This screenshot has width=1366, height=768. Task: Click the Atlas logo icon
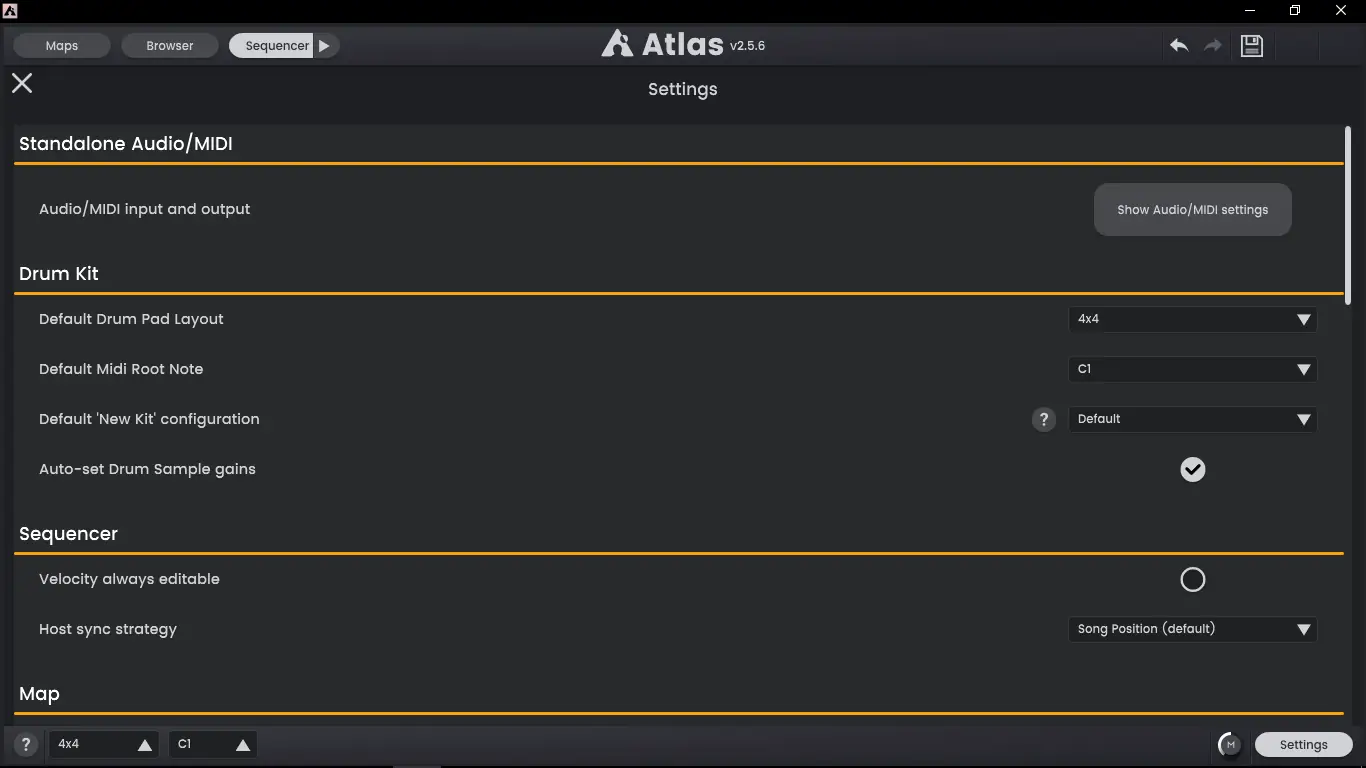pyautogui.click(x=617, y=44)
